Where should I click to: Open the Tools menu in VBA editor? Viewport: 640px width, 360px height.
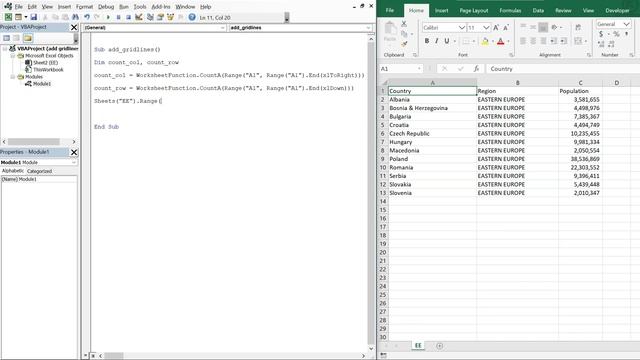tap(140, 7)
